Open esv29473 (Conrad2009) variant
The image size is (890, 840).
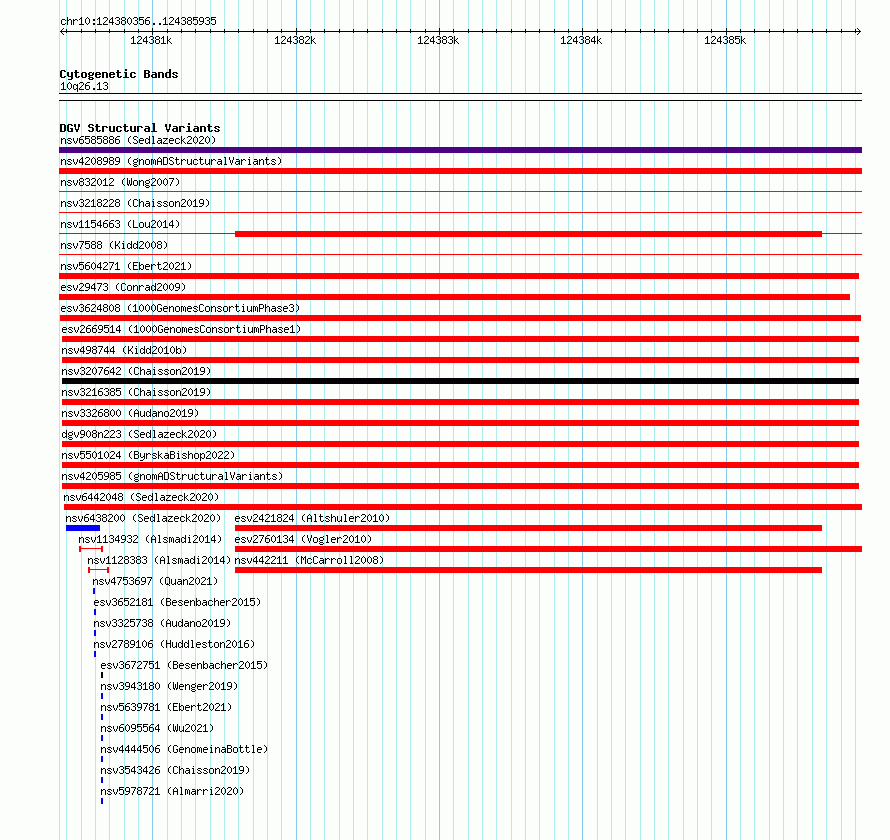pyautogui.click(x=123, y=287)
